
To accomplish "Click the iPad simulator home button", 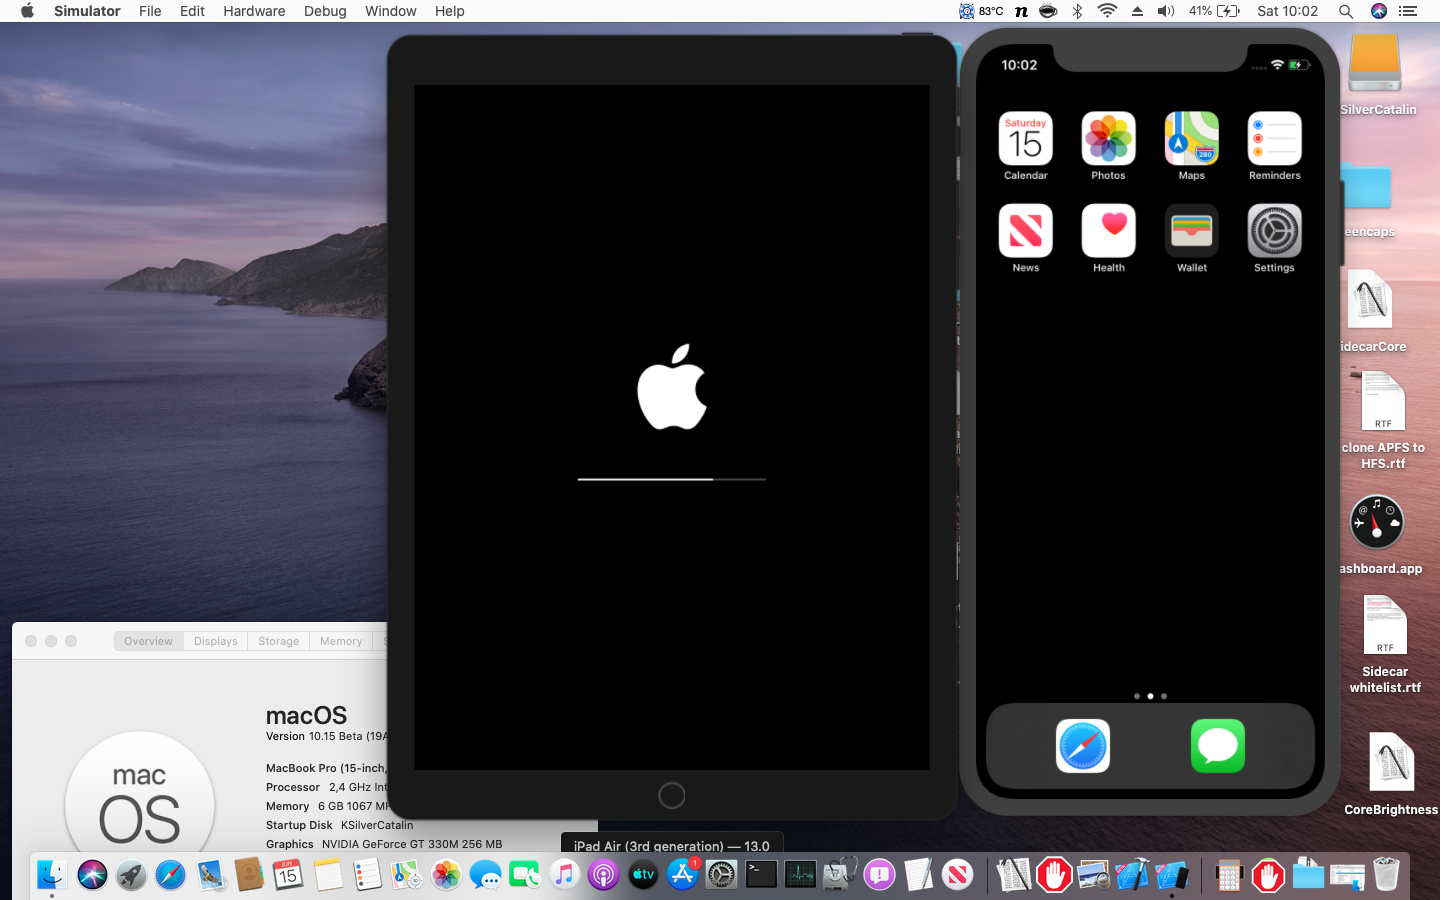I will coord(672,795).
